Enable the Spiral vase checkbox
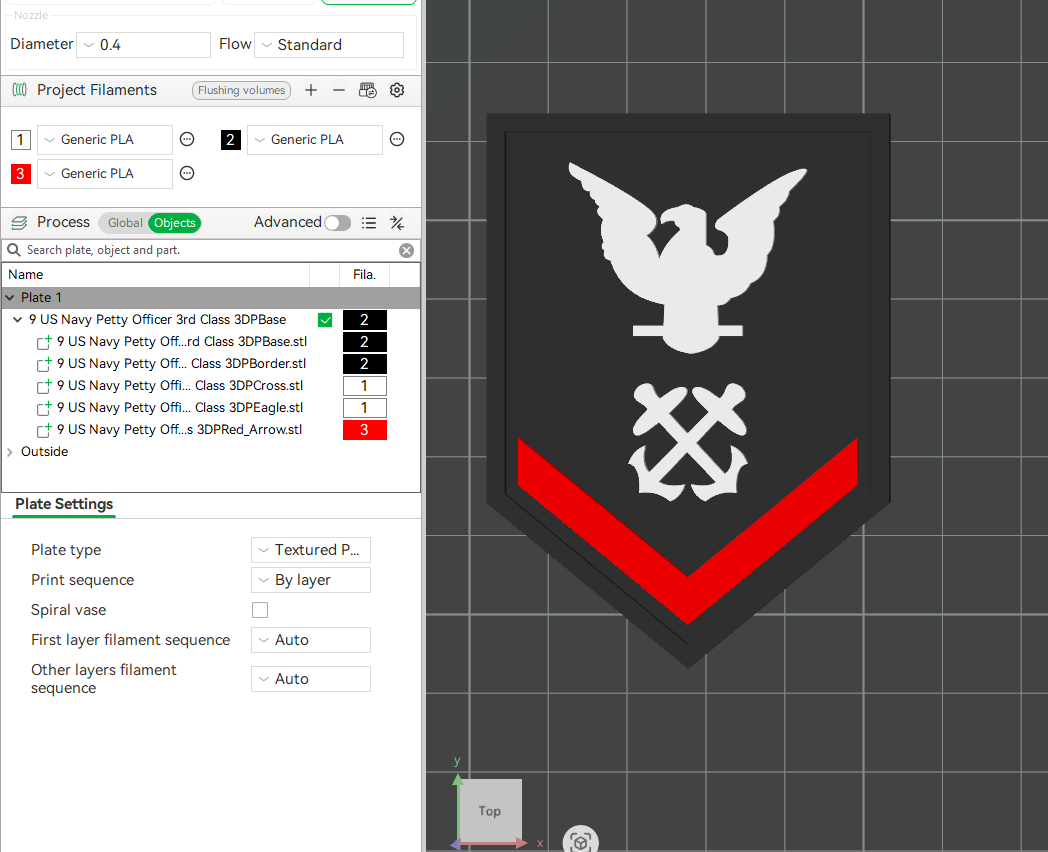 click(259, 609)
